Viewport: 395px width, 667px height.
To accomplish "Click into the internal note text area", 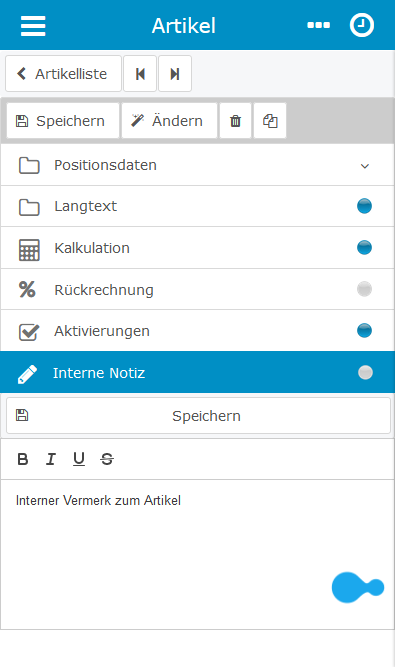I will coord(197,554).
